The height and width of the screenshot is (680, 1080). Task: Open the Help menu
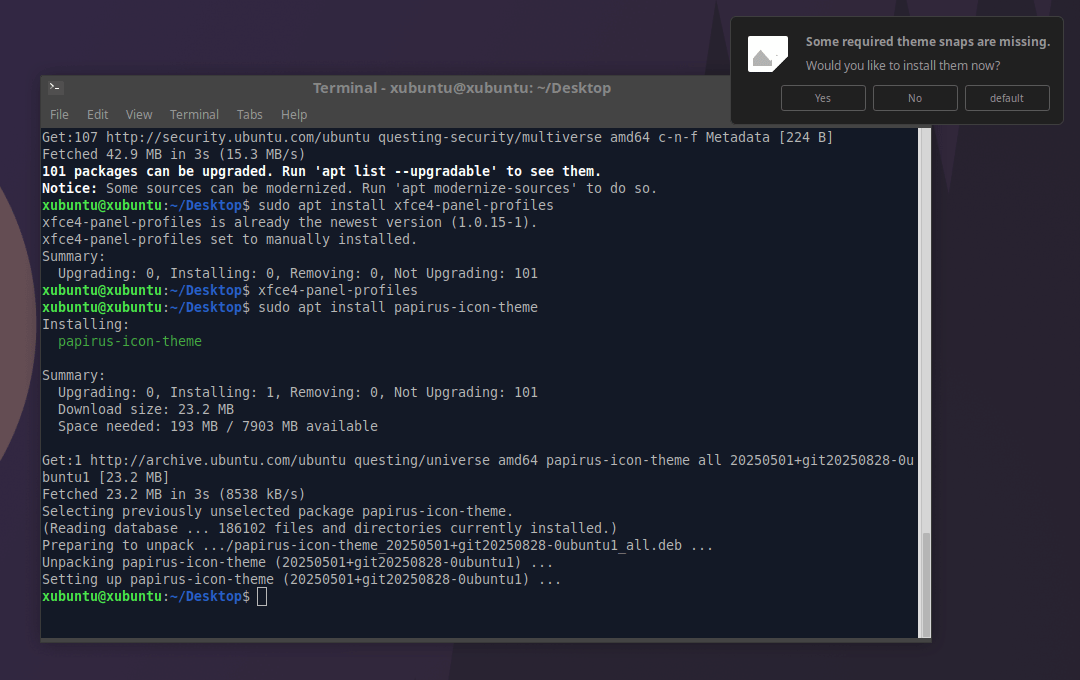[294, 114]
